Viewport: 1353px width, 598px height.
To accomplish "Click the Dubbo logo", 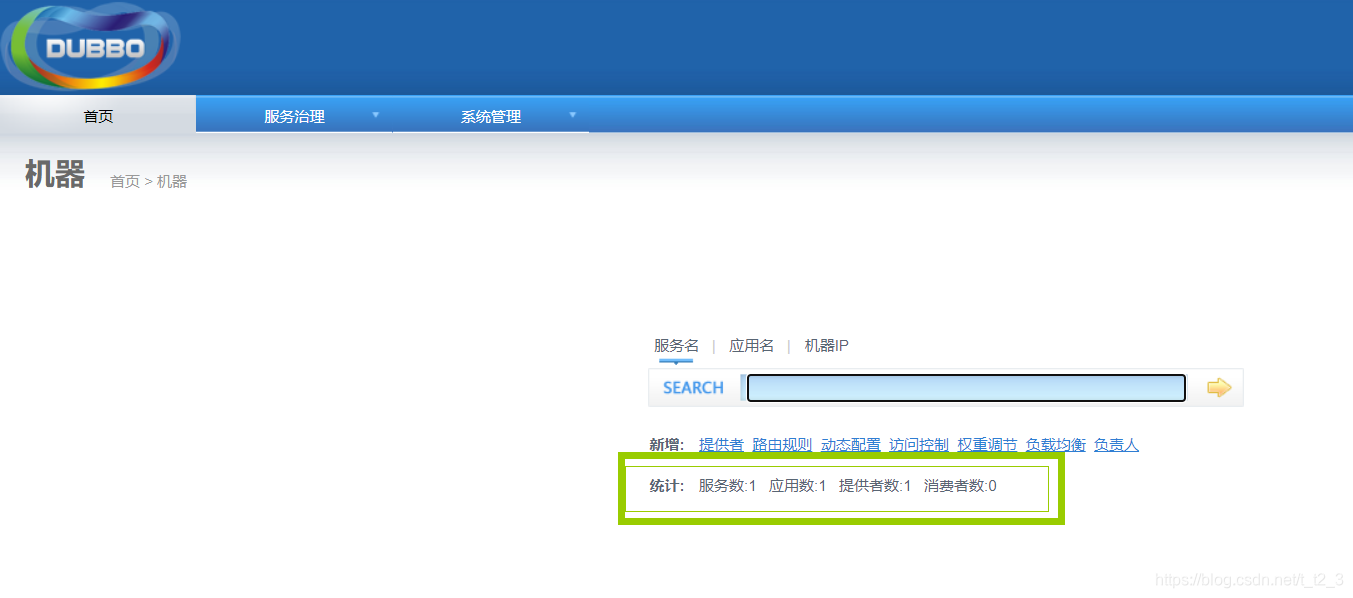I will 90,46.
